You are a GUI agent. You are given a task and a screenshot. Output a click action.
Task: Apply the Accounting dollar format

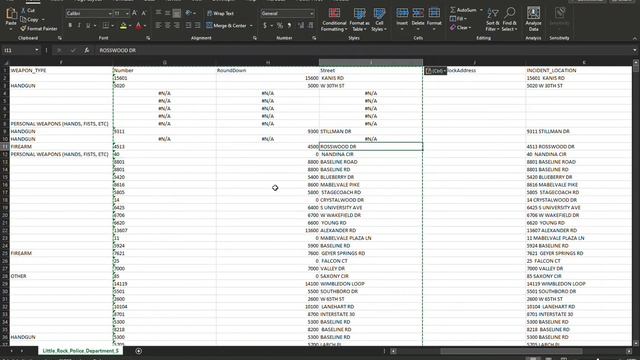pos(265,26)
